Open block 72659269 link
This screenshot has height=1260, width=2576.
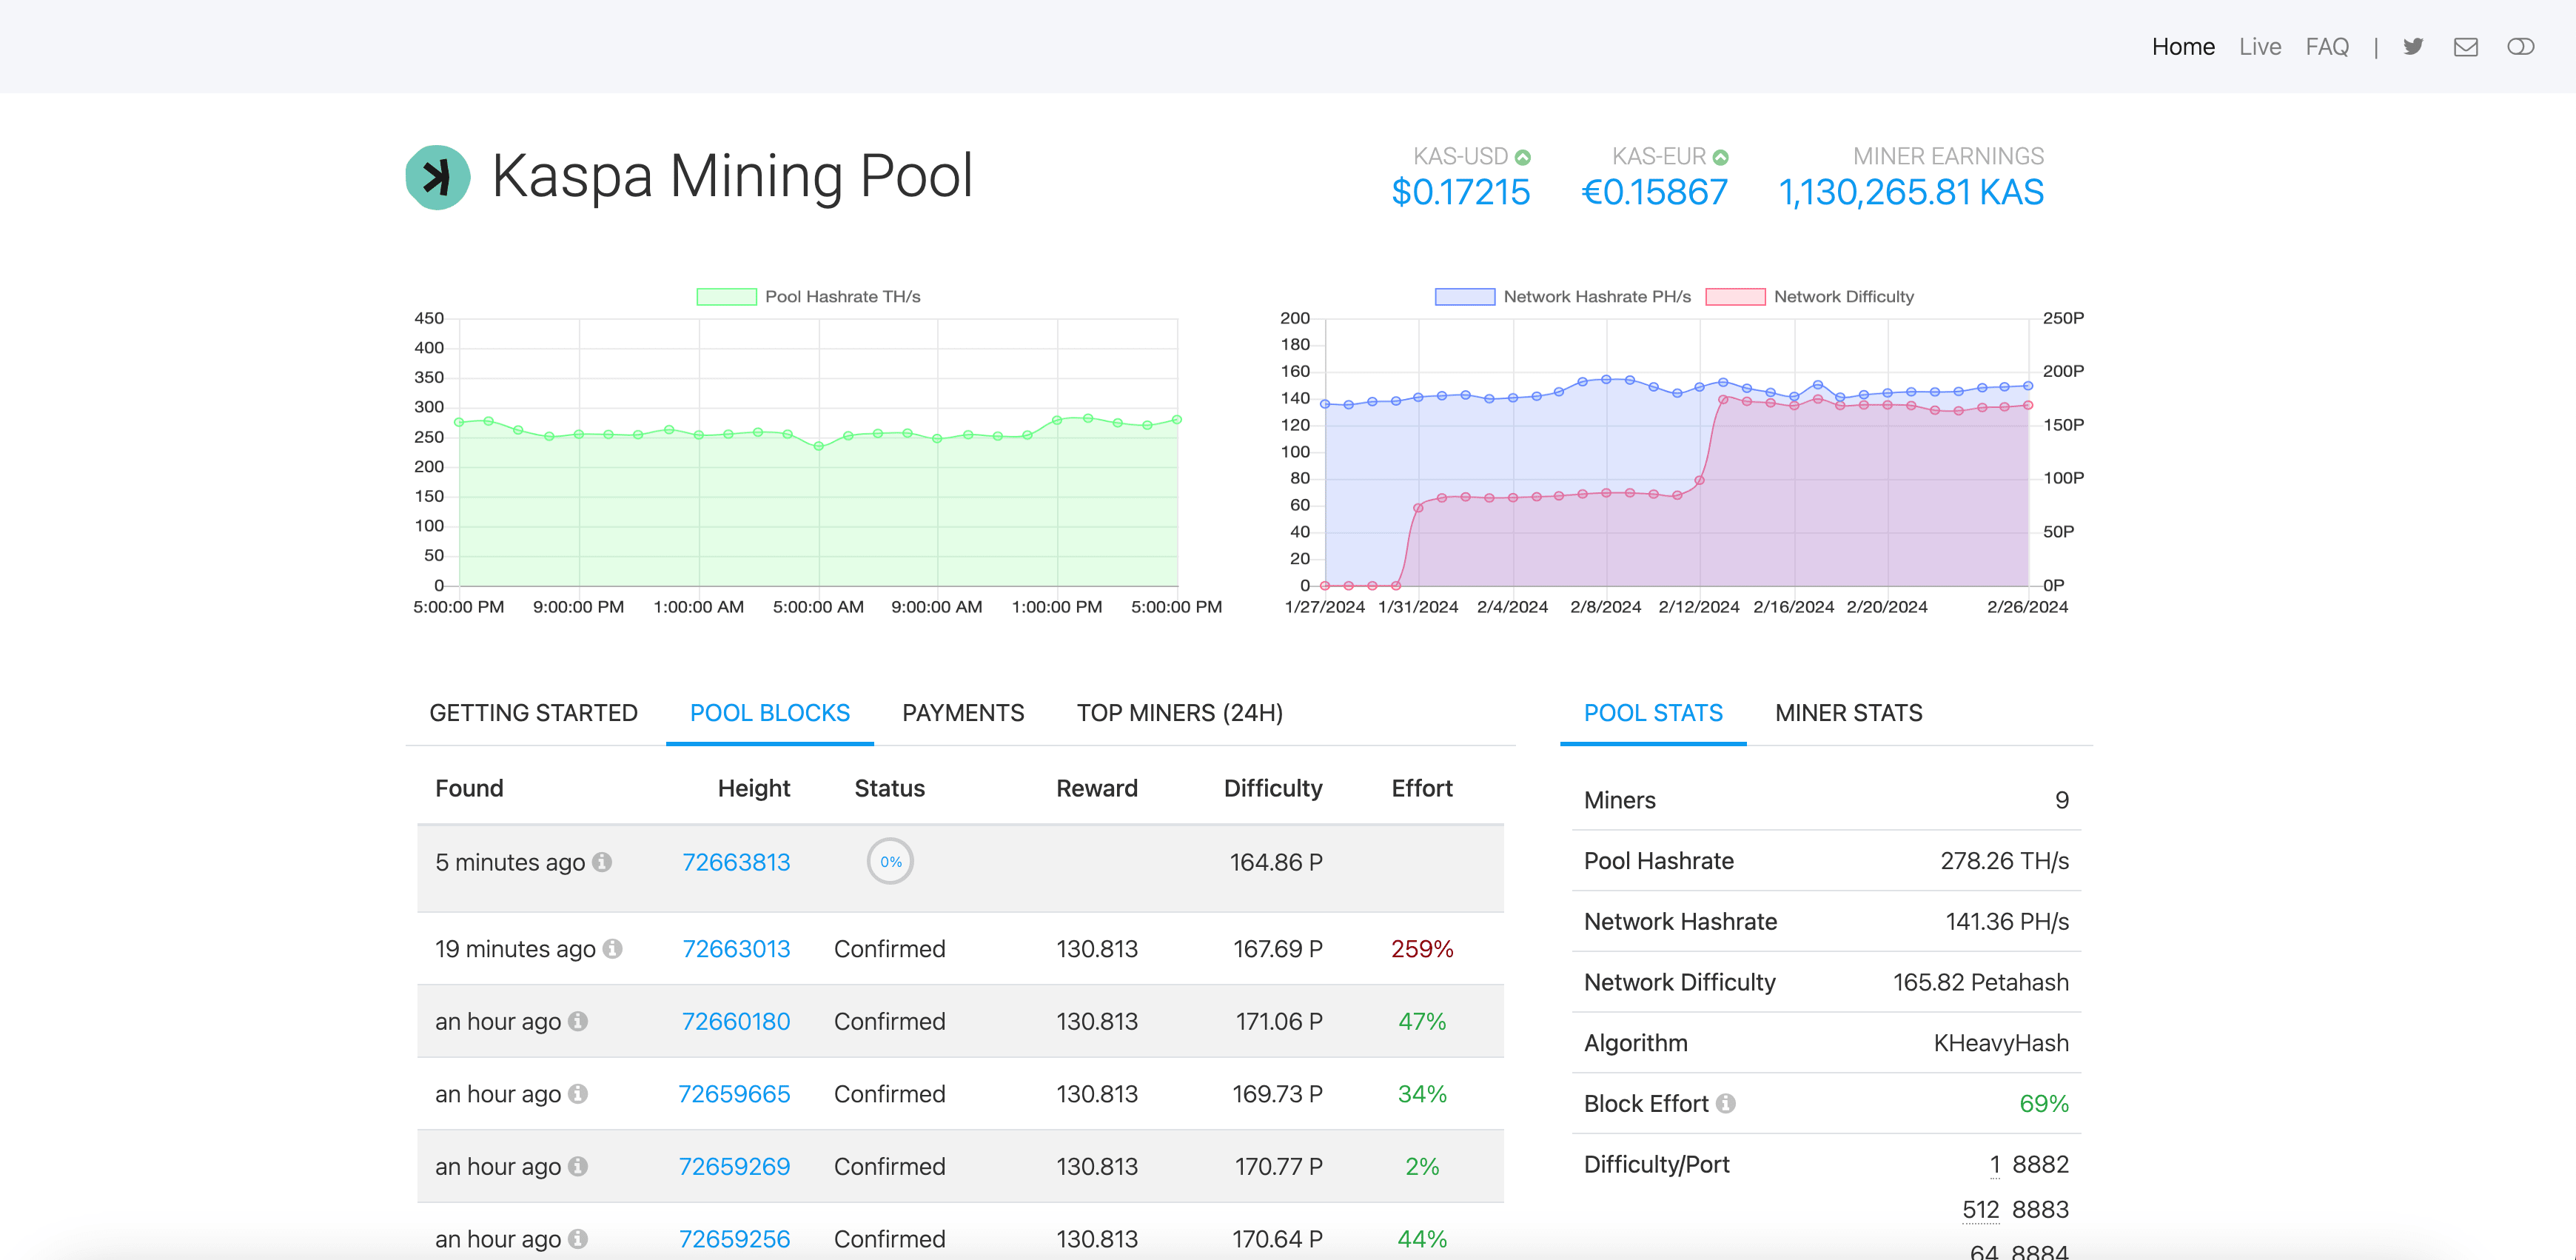(734, 1166)
